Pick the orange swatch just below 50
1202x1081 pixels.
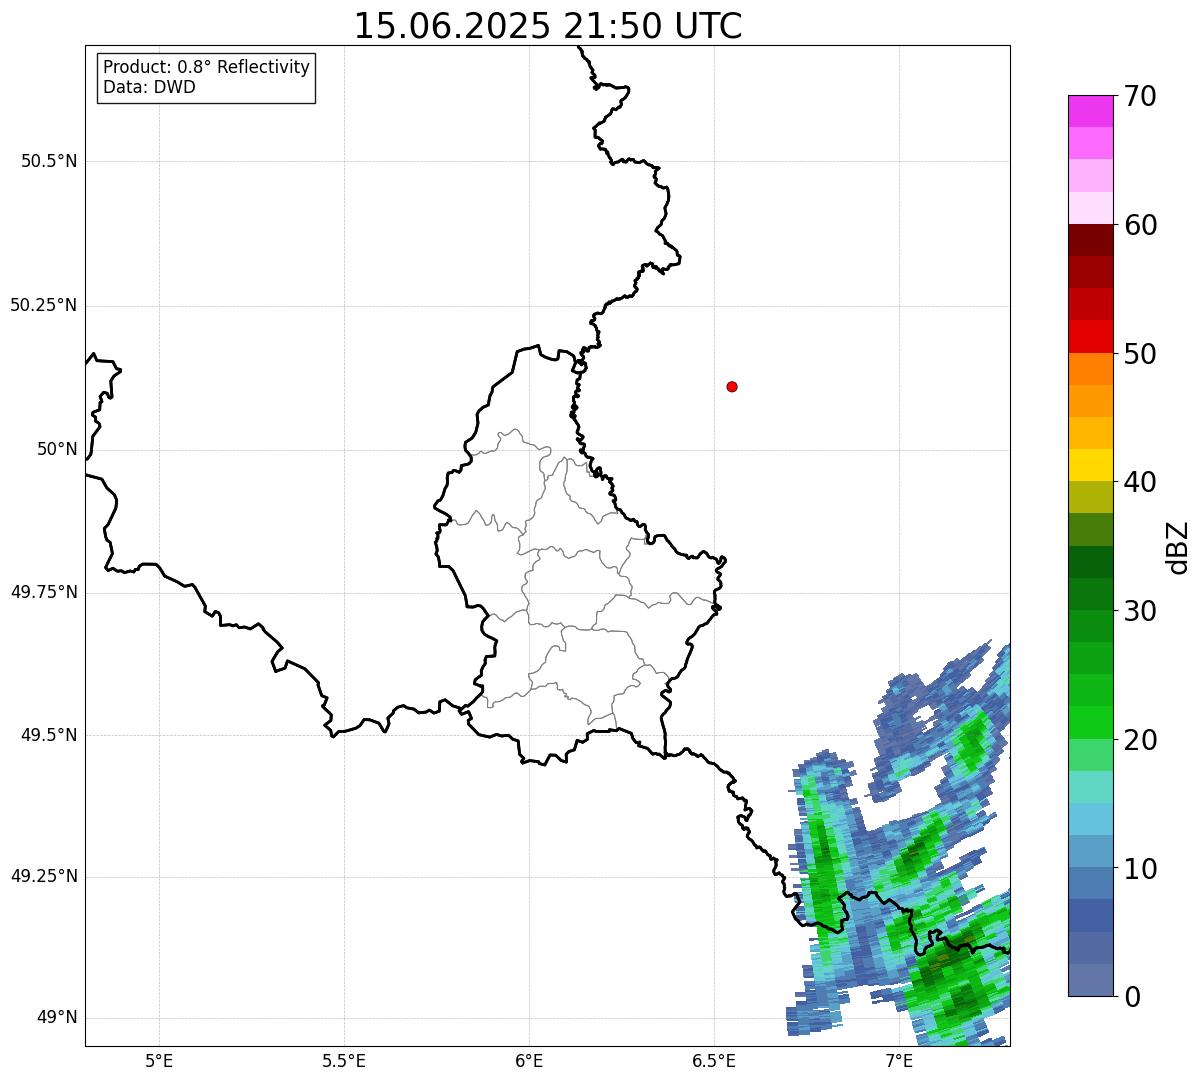(1090, 369)
